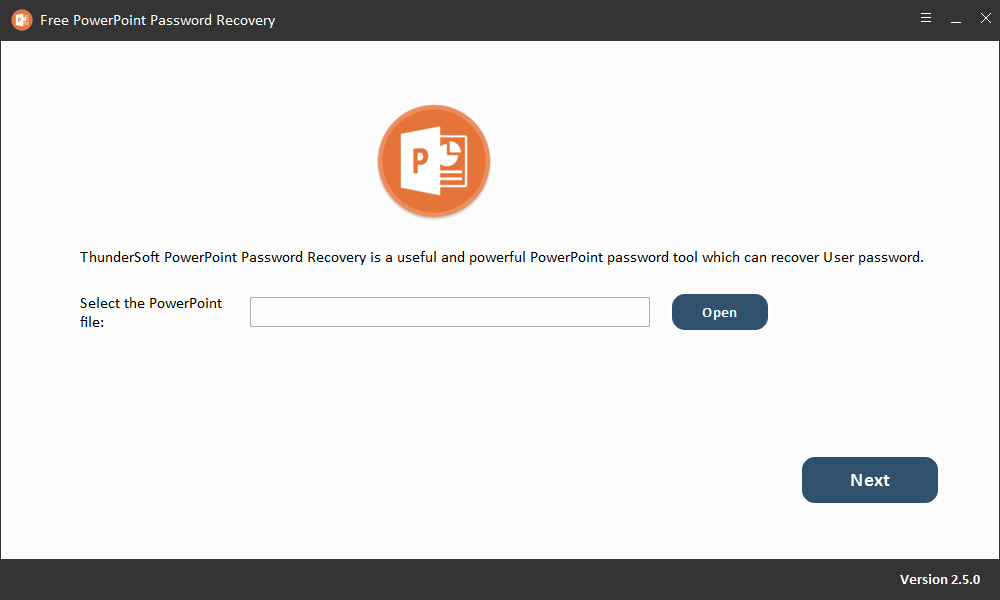Click the pie chart graphic in the logo
The width and height of the screenshot is (1000, 600).
[450, 150]
